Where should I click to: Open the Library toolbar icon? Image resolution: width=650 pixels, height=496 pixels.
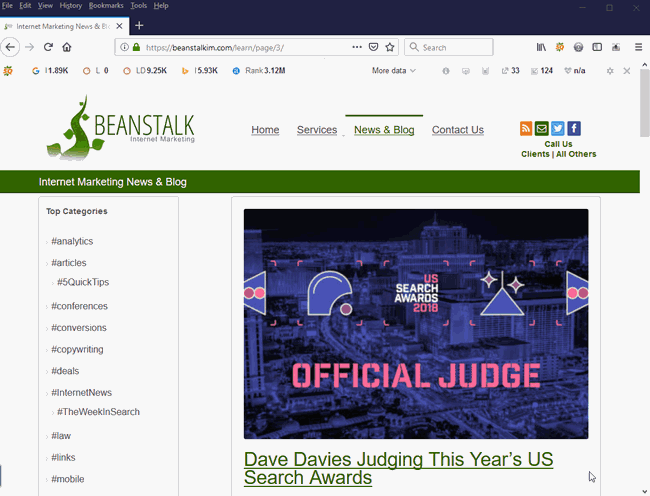click(541, 47)
